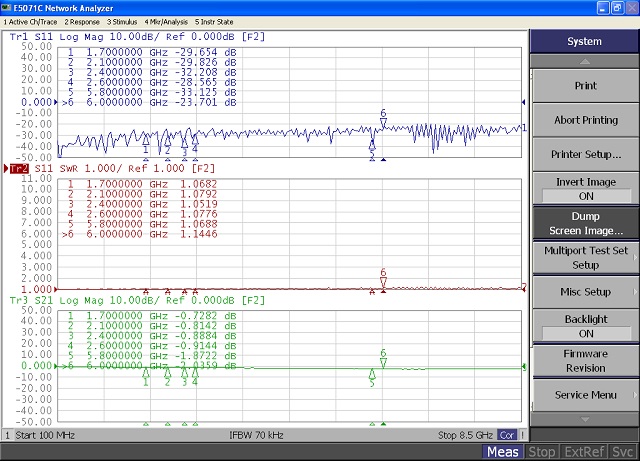Open the Stimulus menu
Viewport: 640px width, 461px height.
122,22
